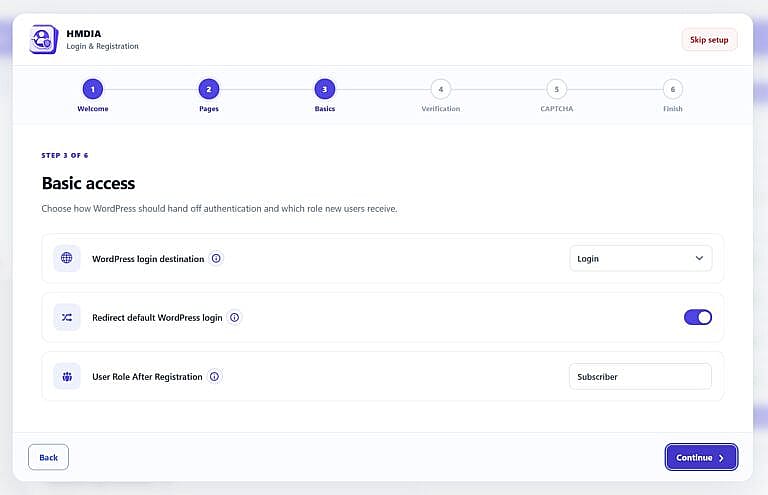768x495 pixels.
Task: Click the globe icon beside WordPress login destination
Action: click(x=67, y=258)
